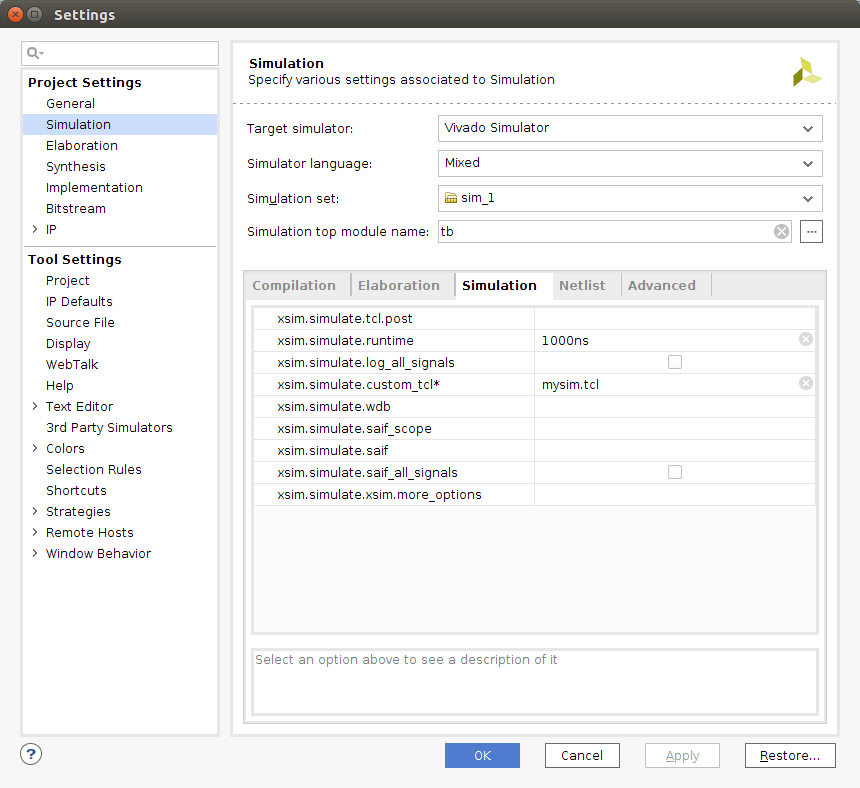Viewport: 860px width, 788px height.
Task: Select Synthesis in Project Settings
Action: coord(76,167)
